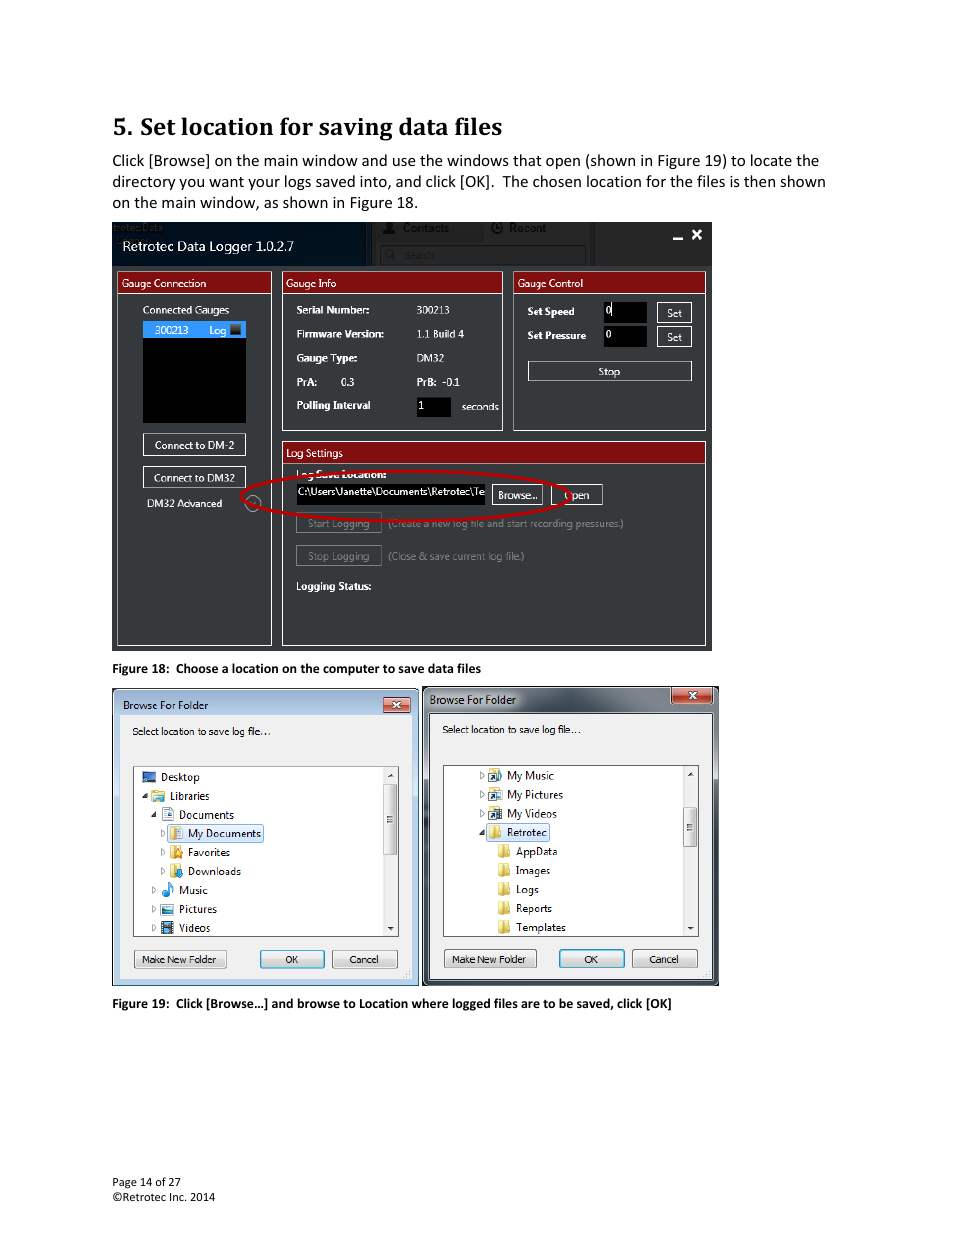Click Reports folder icon in right dialog
The image size is (954, 1235).
[x=504, y=908]
